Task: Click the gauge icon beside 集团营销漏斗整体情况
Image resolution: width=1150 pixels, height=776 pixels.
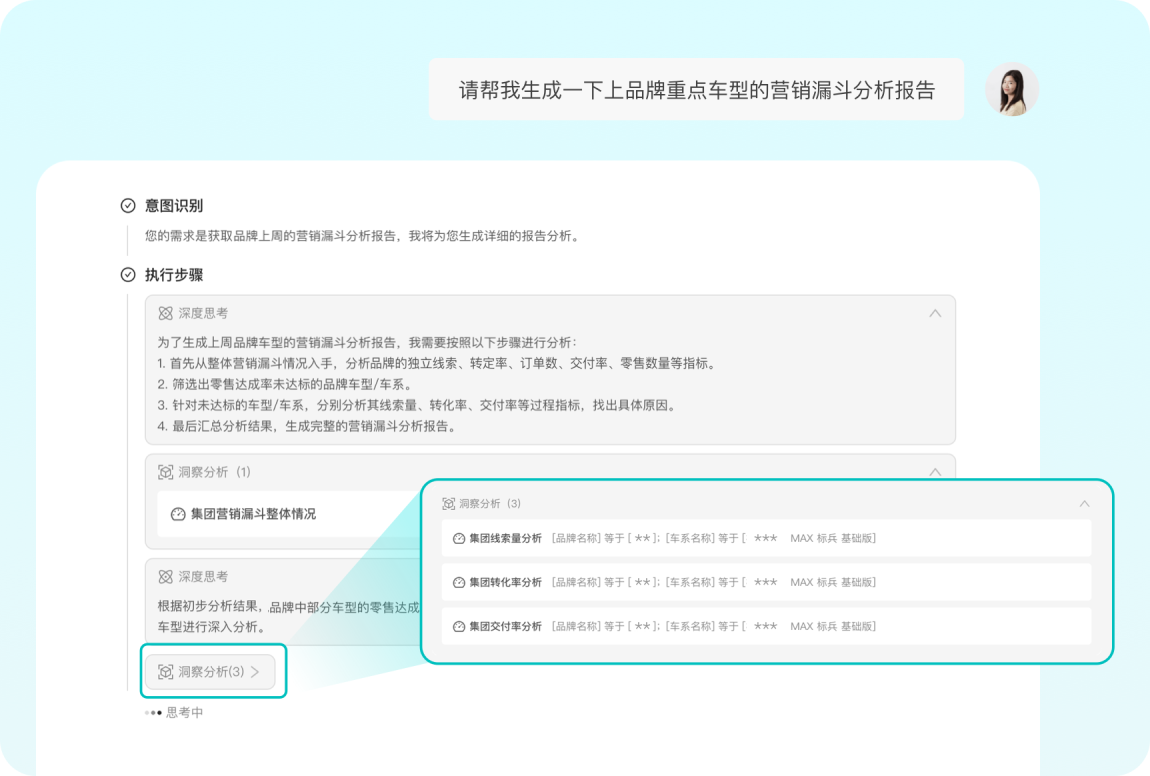Action: [x=176, y=513]
